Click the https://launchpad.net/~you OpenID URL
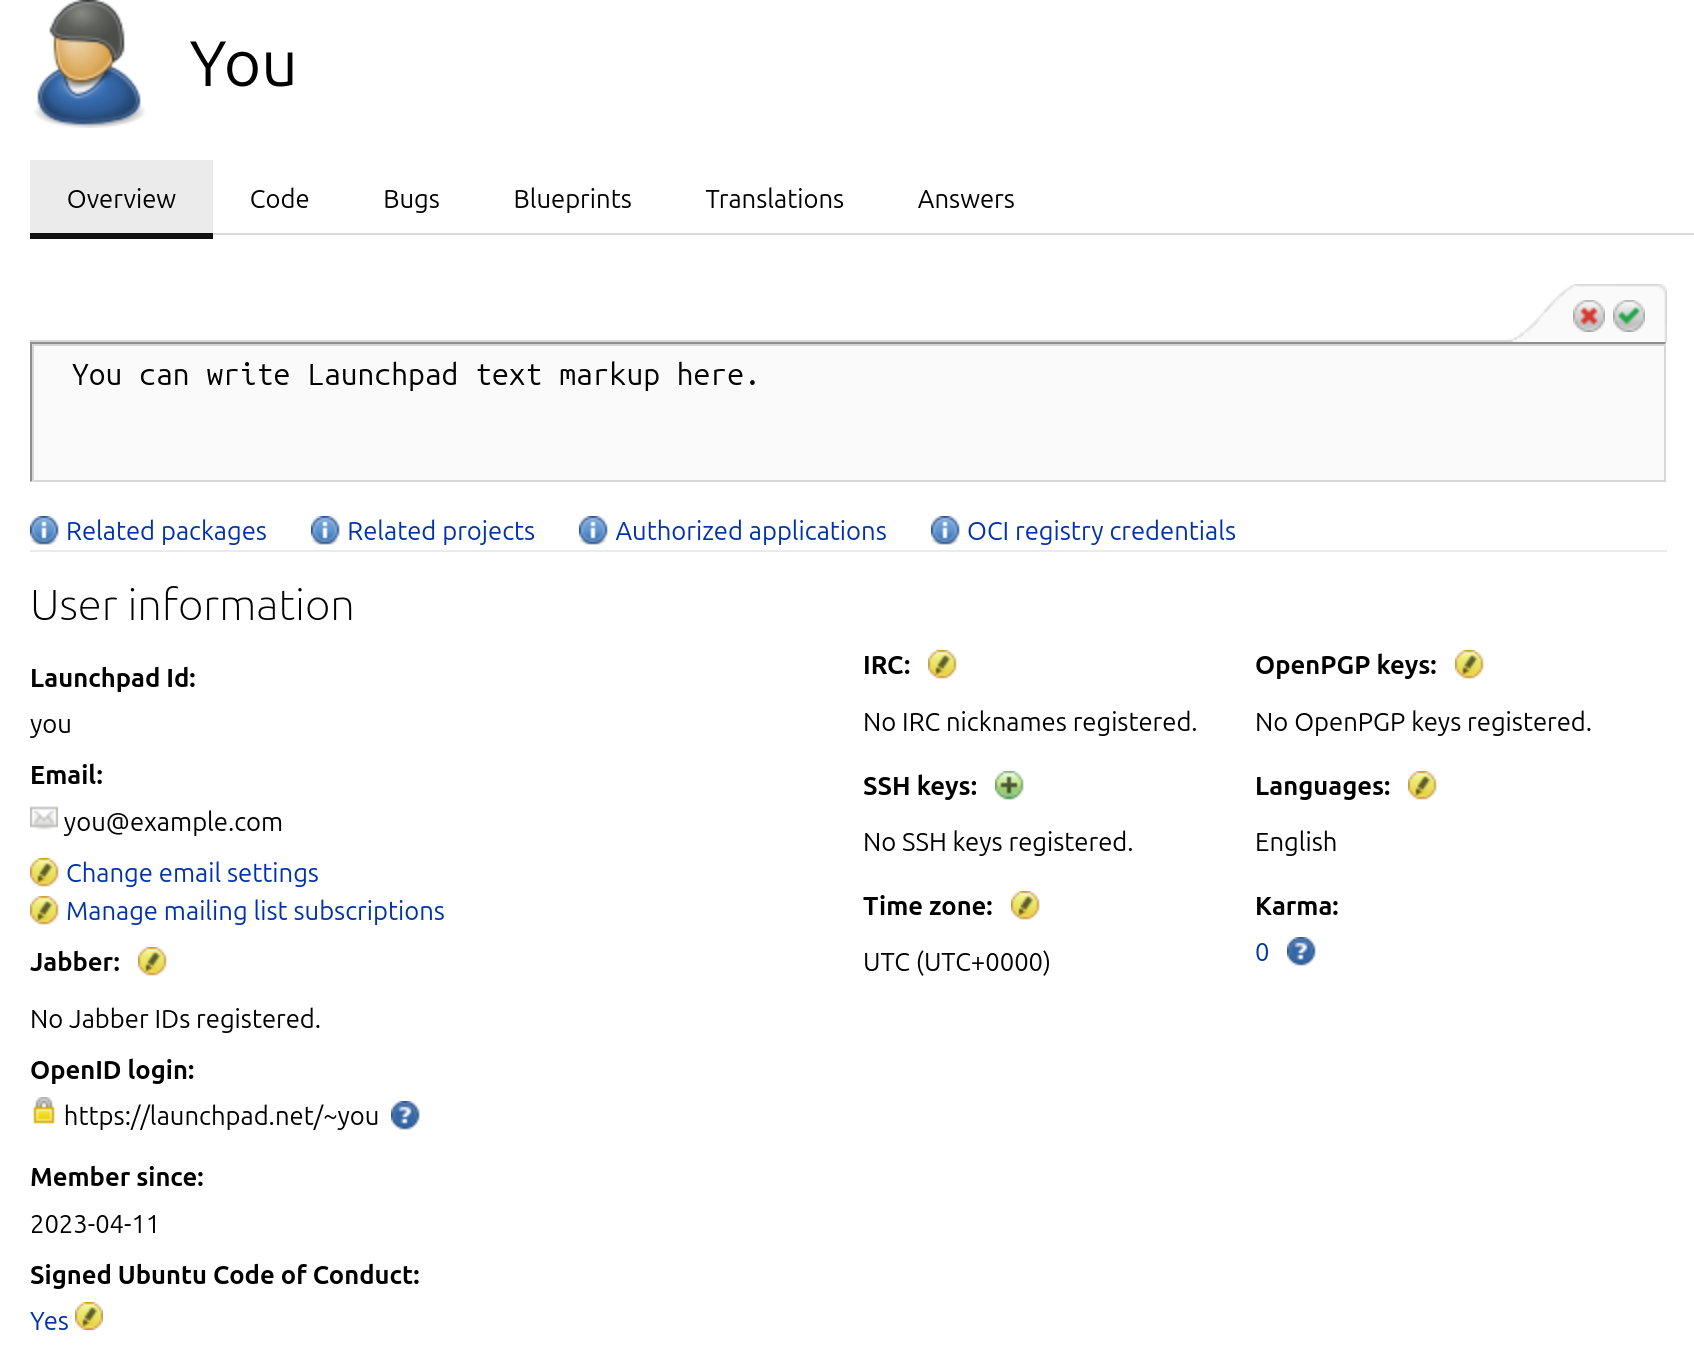 tap(221, 1116)
